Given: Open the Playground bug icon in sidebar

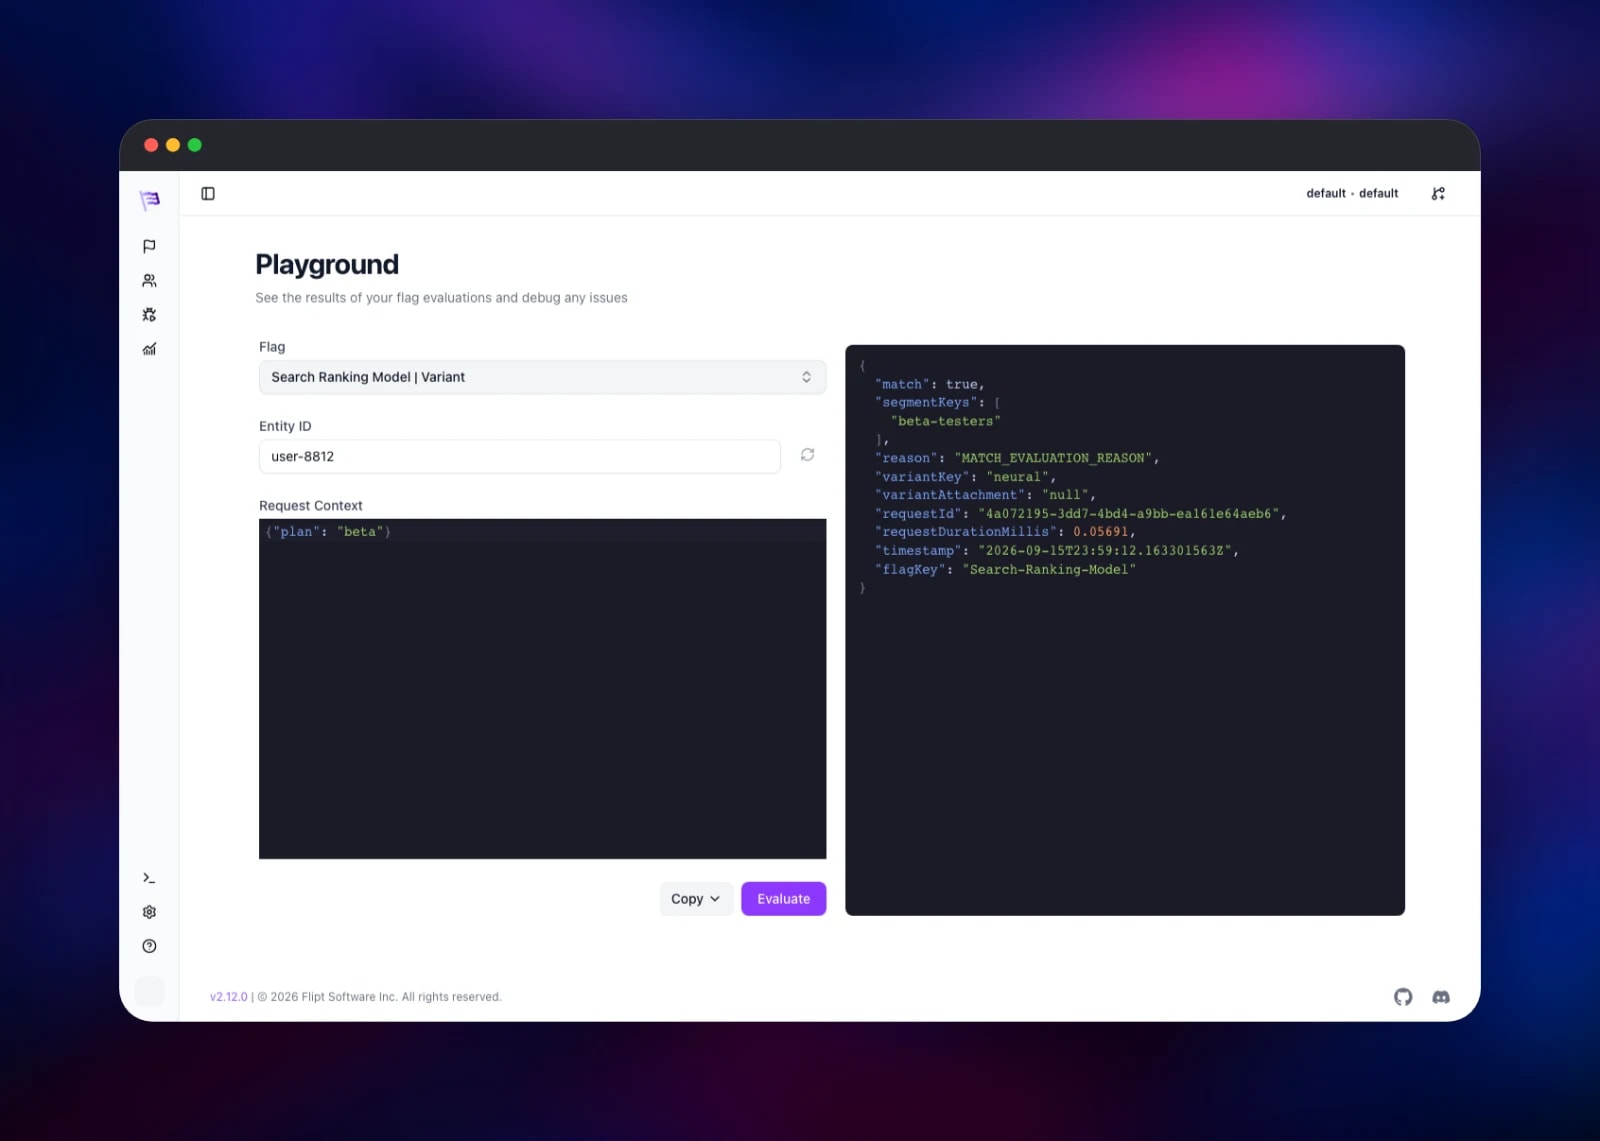Looking at the screenshot, I should click(x=149, y=315).
